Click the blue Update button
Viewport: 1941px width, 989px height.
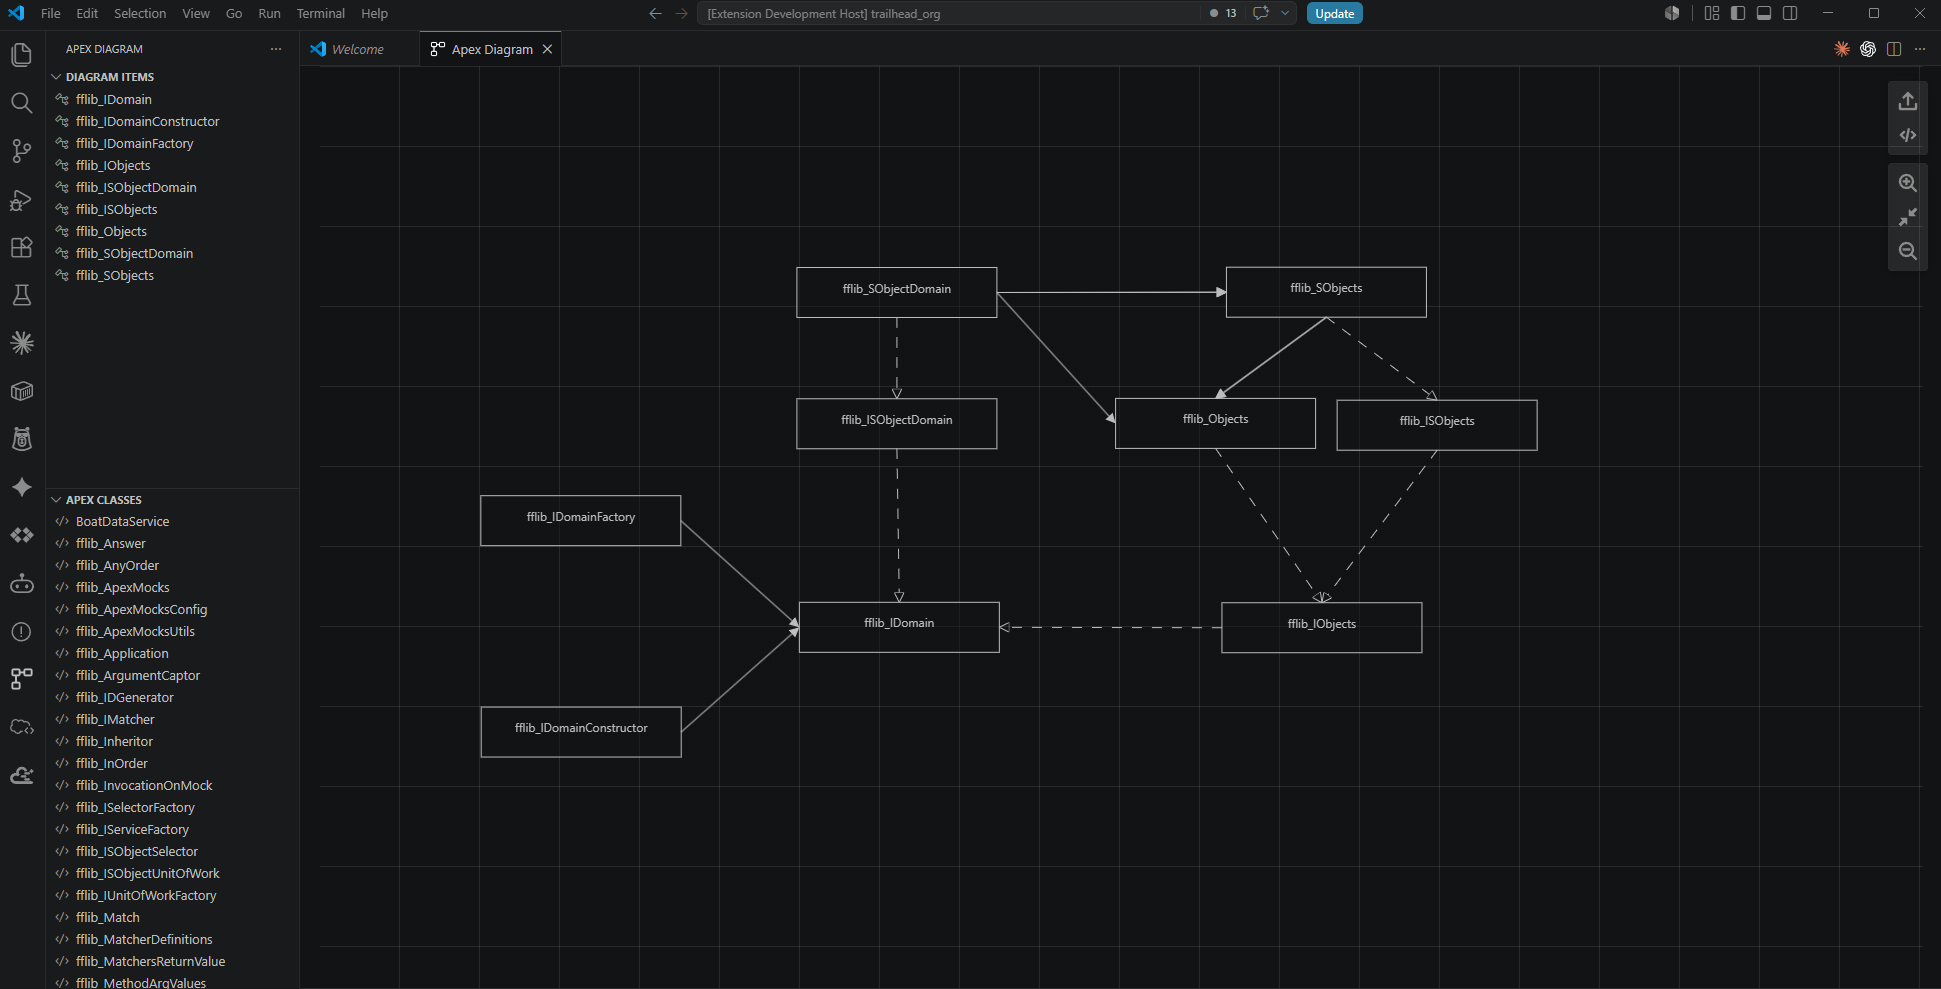point(1334,13)
